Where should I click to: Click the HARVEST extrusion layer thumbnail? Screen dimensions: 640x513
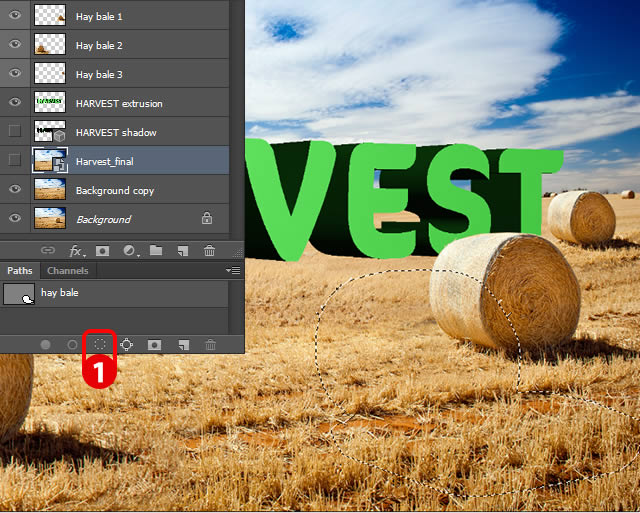(50, 102)
